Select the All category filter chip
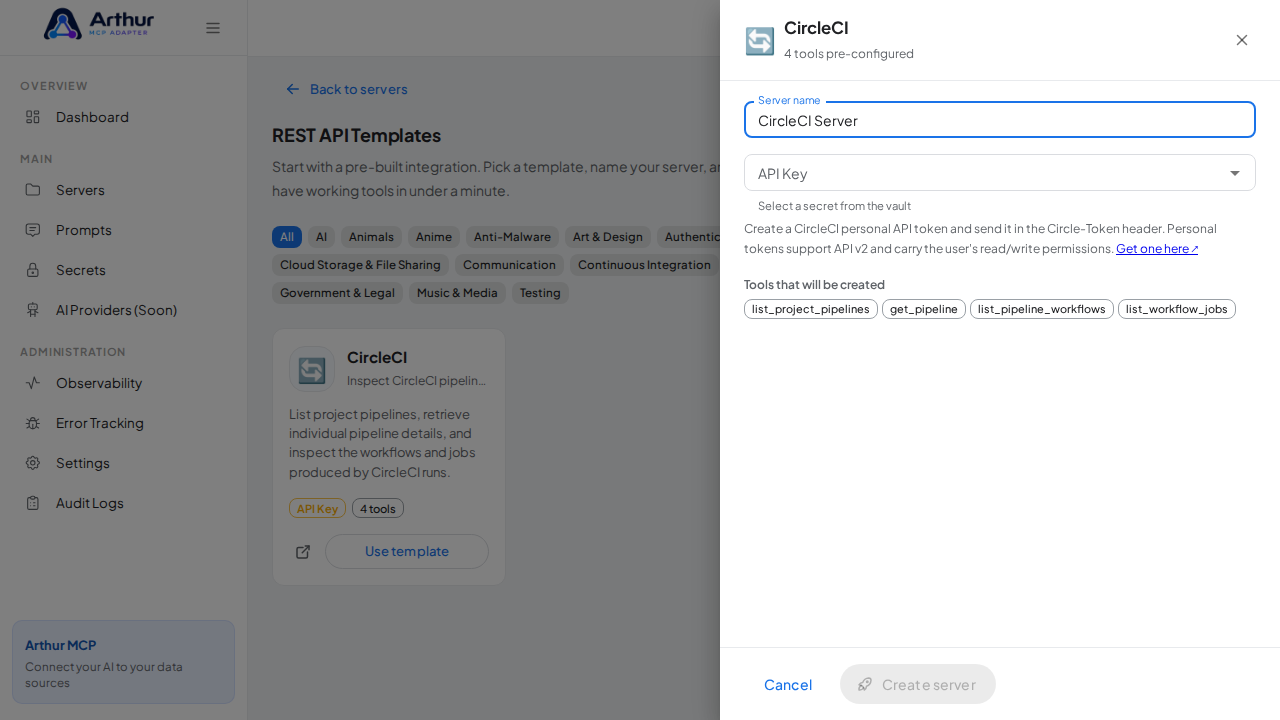1280x720 pixels. pos(287,237)
